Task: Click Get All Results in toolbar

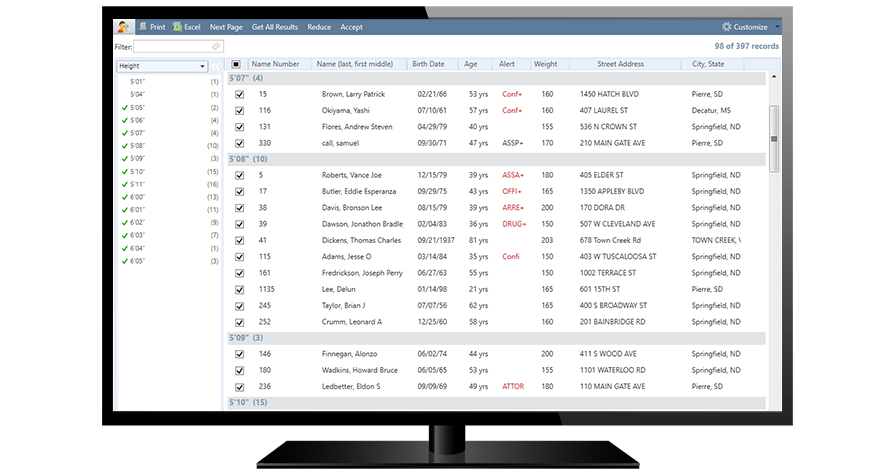Action: (275, 27)
